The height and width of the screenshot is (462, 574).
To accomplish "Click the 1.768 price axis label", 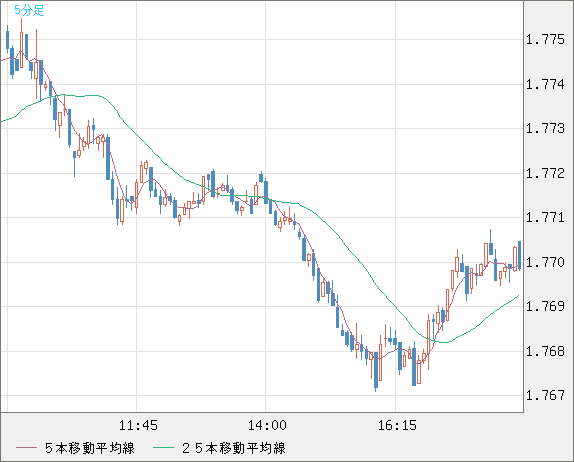I will coord(545,351).
